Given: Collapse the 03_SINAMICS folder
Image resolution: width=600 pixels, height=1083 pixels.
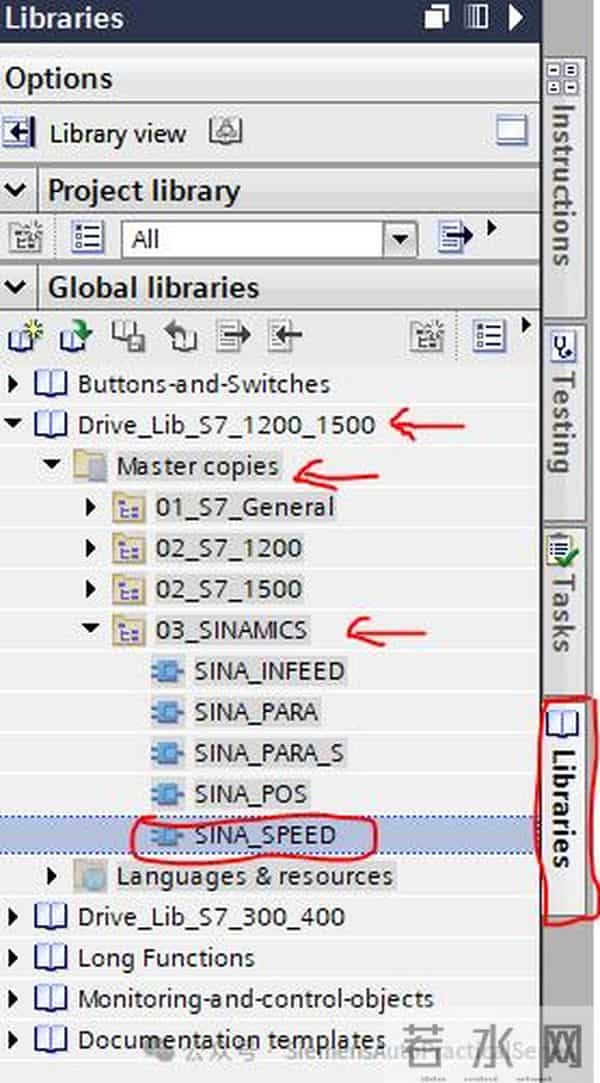Looking at the screenshot, I should click(92, 630).
